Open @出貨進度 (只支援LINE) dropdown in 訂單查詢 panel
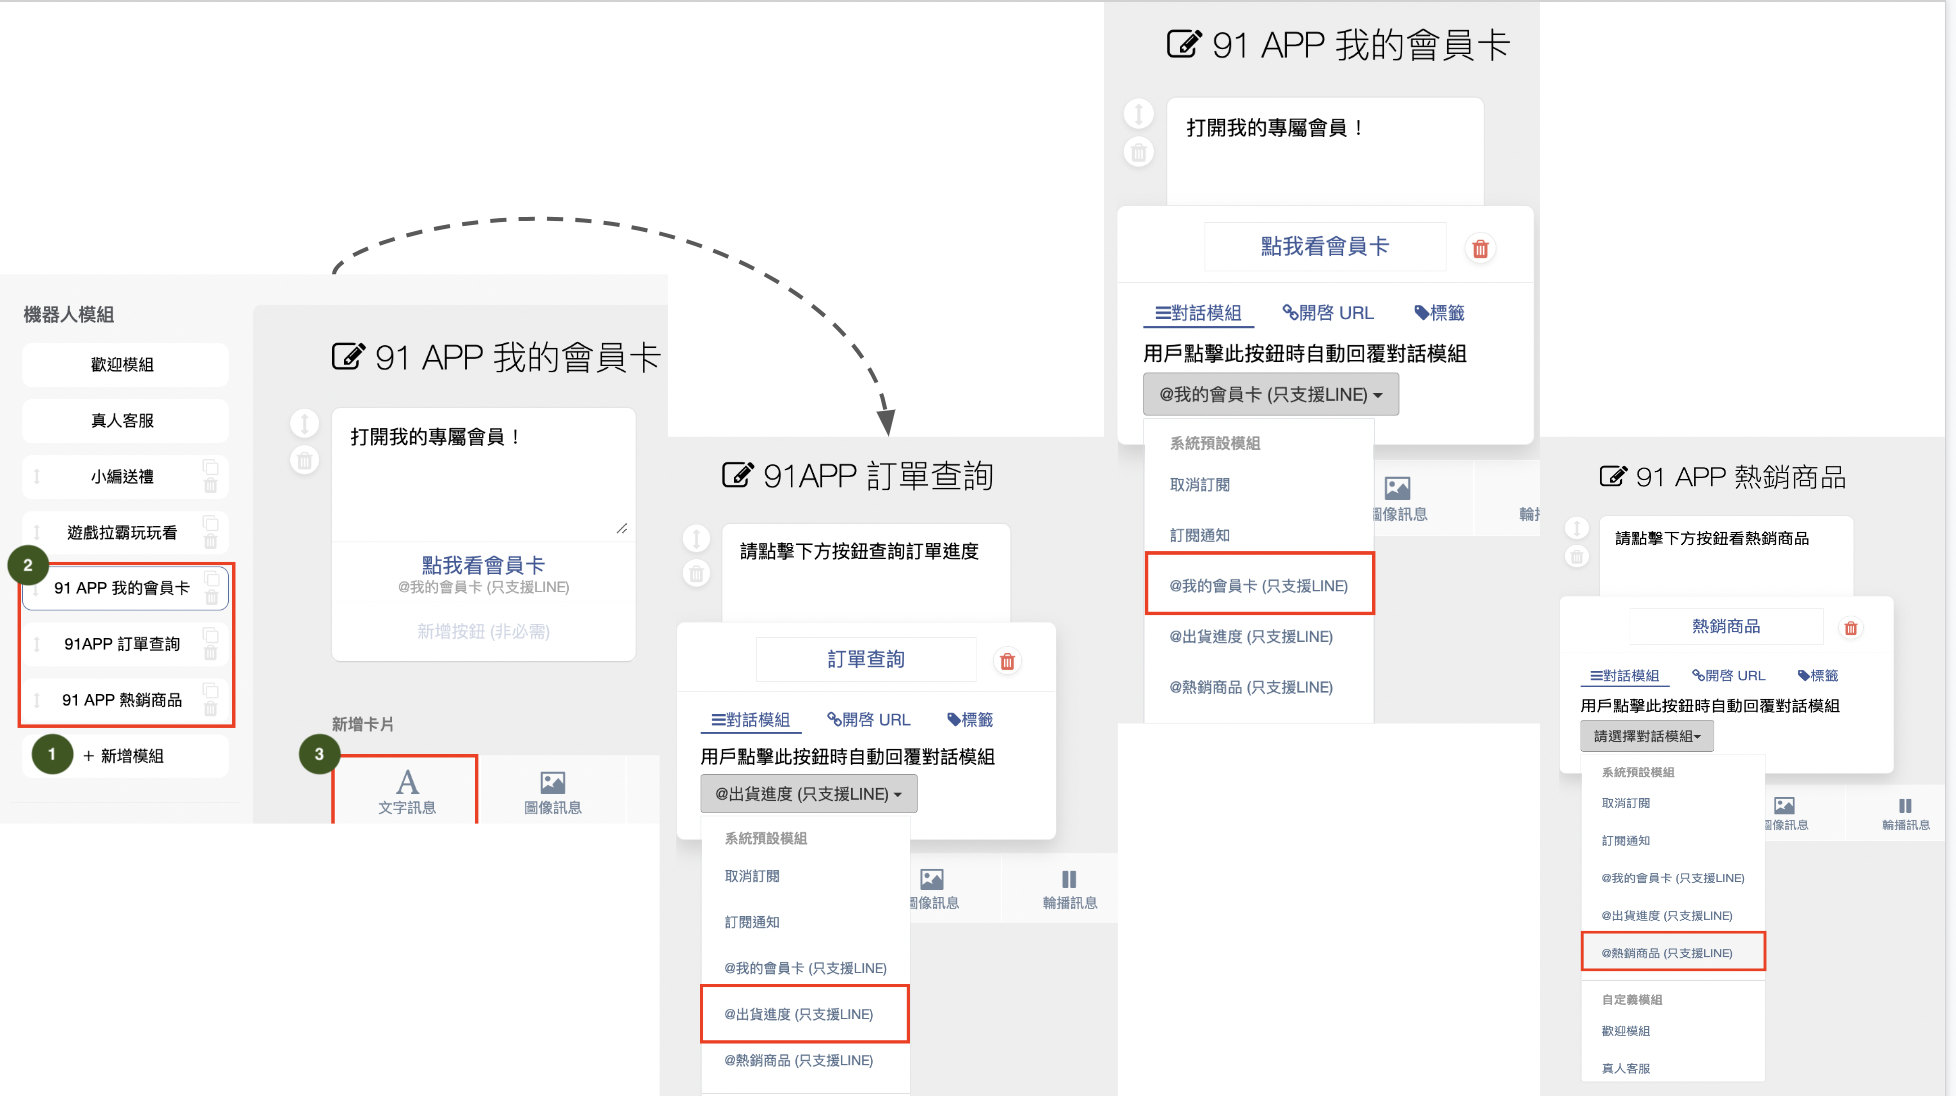Screen dimensions: 1956x1096 tap(808, 794)
